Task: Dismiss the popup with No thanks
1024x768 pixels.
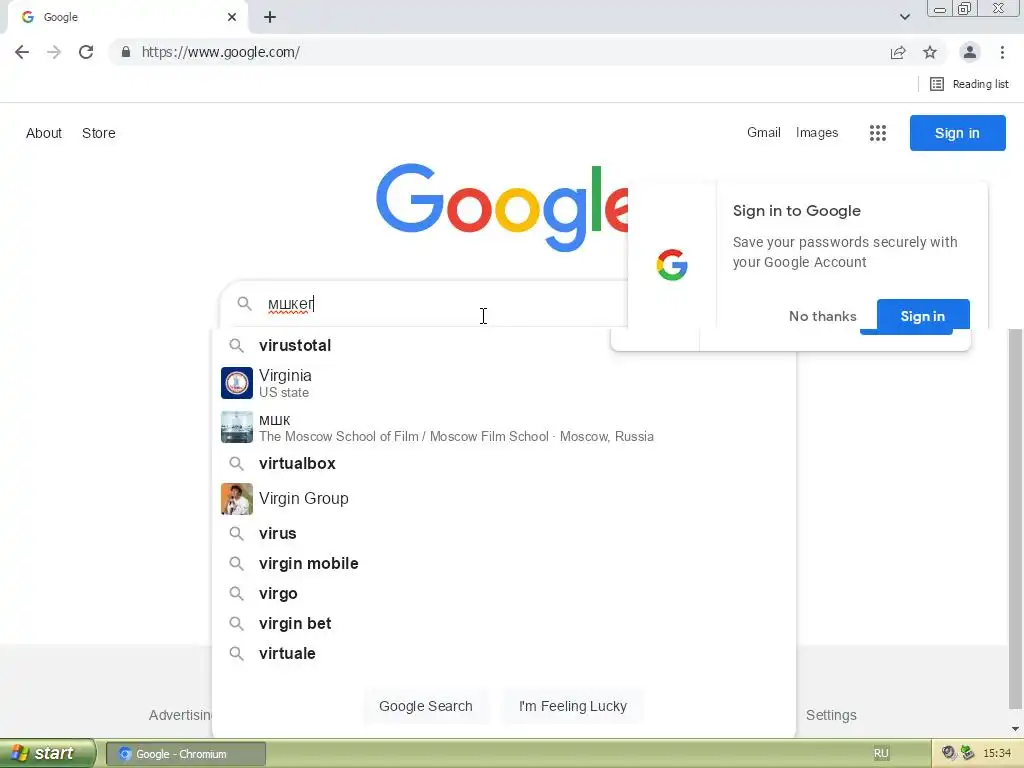Action: click(822, 316)
